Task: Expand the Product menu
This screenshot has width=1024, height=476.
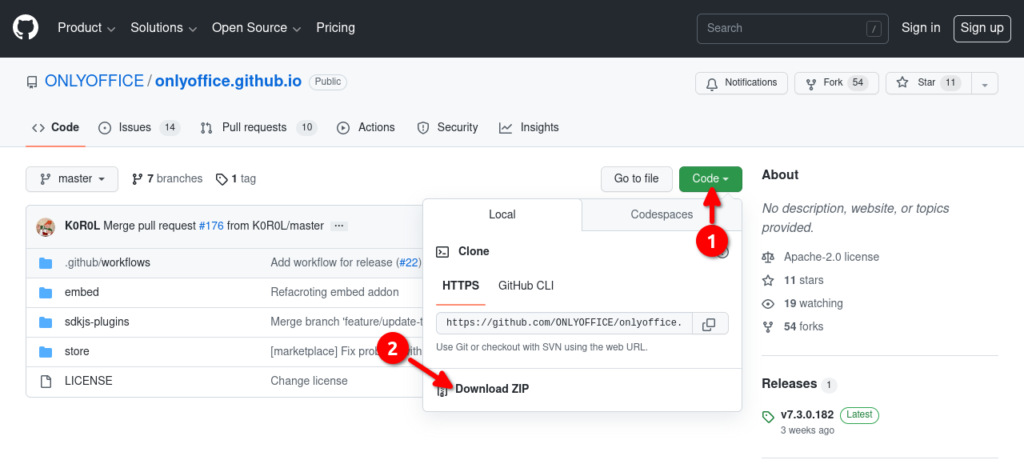Action: pos(86,28)
